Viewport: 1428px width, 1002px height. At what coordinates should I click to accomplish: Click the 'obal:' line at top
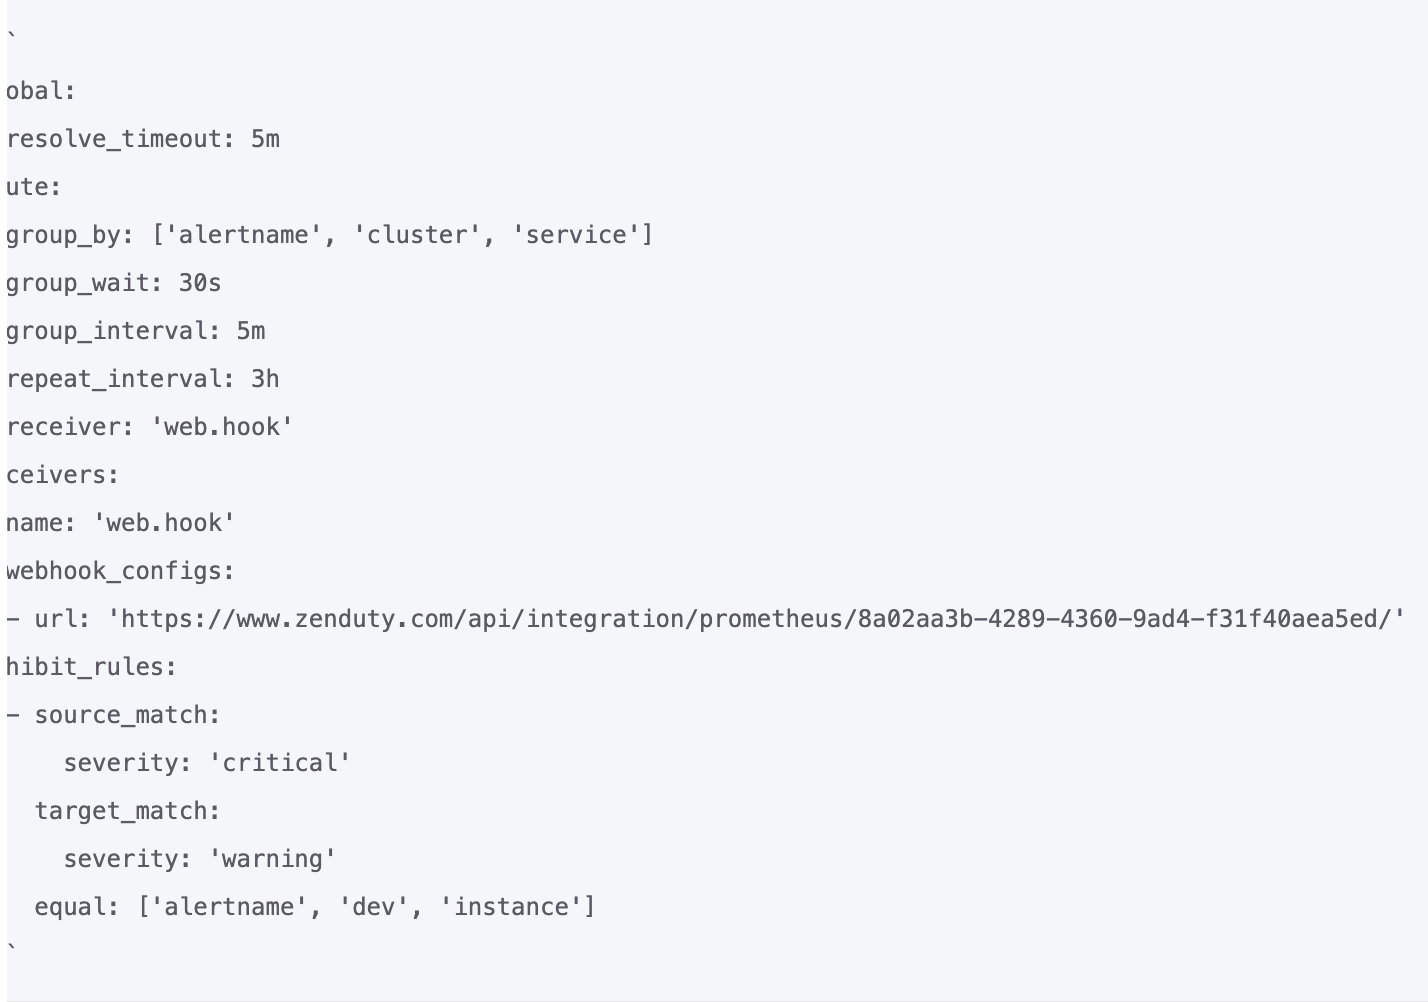(42, 91)
